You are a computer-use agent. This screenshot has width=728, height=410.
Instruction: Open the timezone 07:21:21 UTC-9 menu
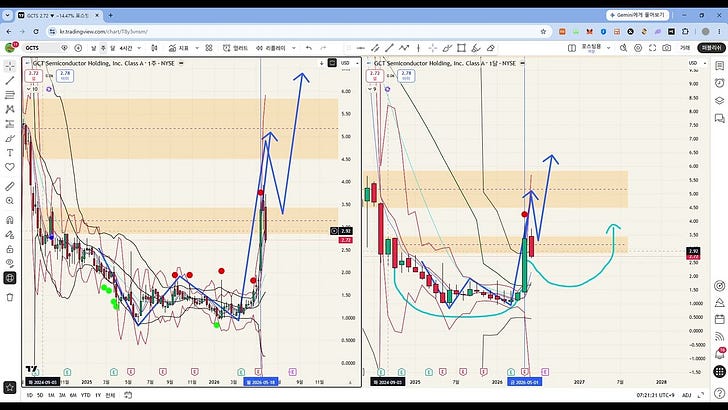click(x=655, y=395)
